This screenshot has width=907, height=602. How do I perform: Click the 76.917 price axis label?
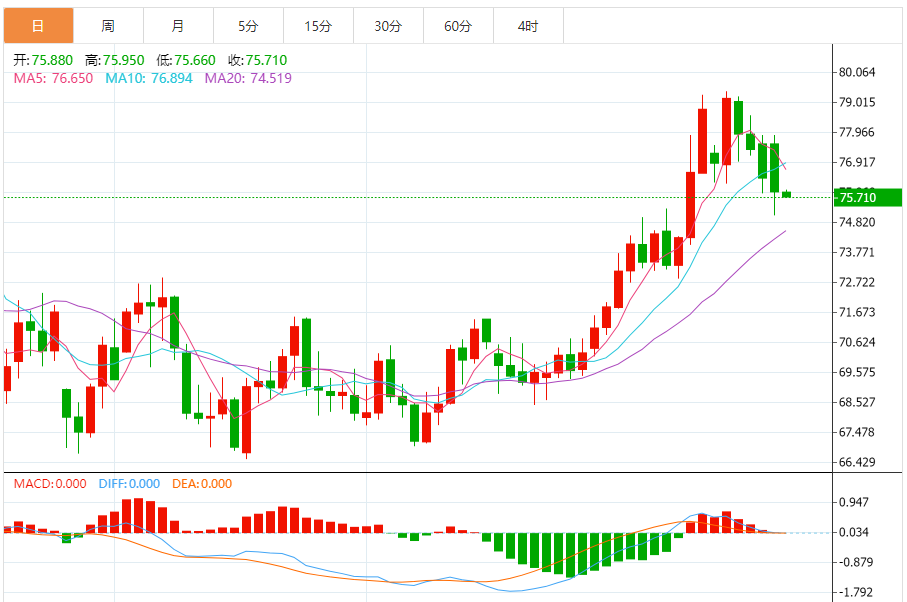pyautogui.click(x=857, y=162)
